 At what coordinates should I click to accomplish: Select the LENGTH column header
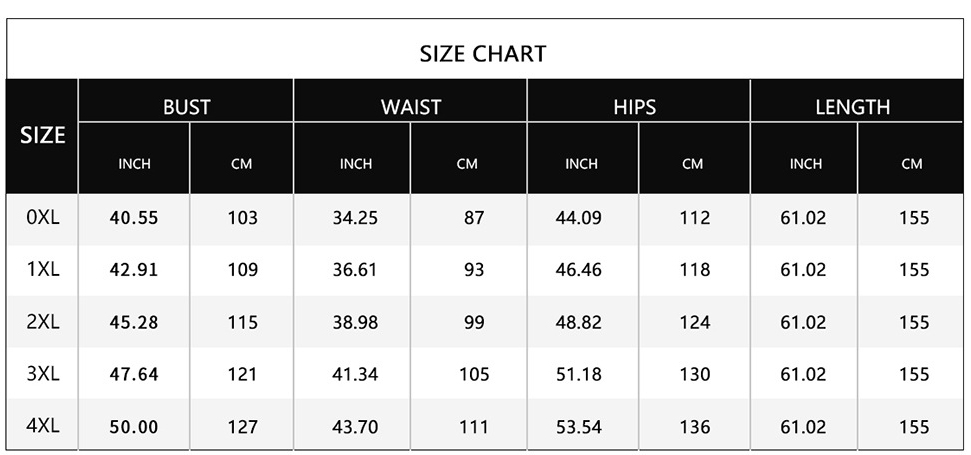(x=852, y=107)
